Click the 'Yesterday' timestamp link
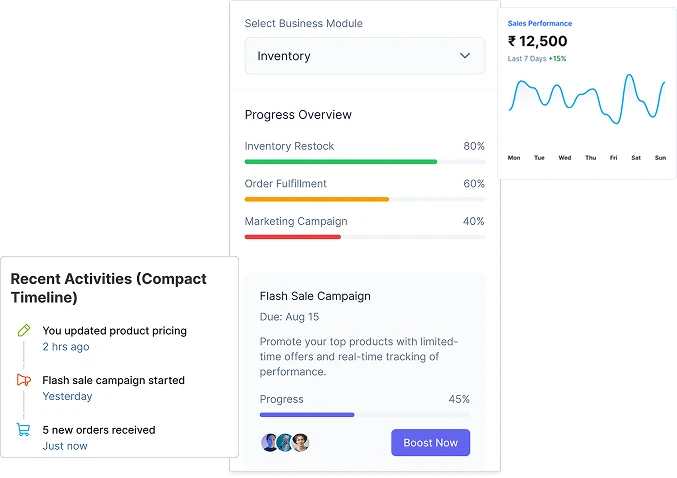Viewport: 677px width, 478px height. point(67,396)
